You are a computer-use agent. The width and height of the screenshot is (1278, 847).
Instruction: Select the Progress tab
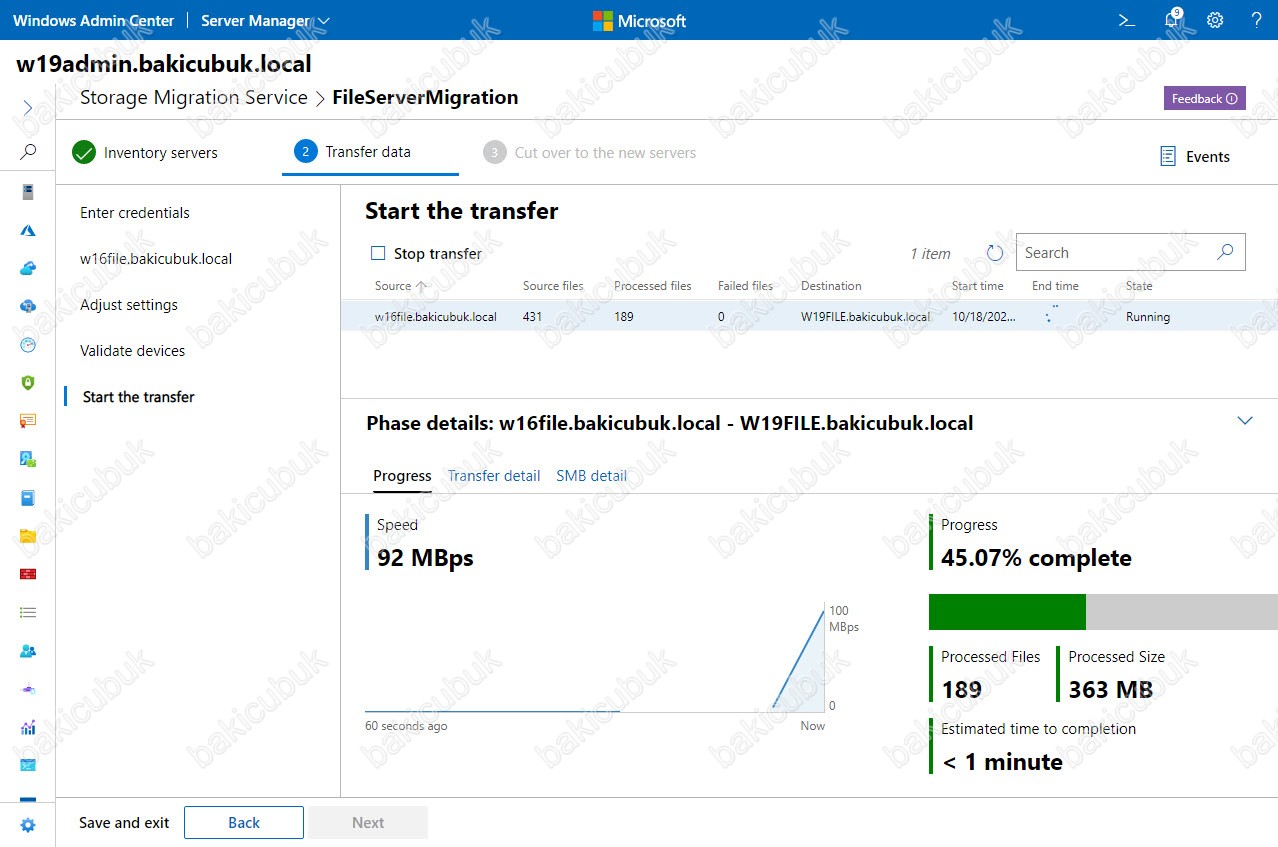pyautogui.click(x=402, y=475)
